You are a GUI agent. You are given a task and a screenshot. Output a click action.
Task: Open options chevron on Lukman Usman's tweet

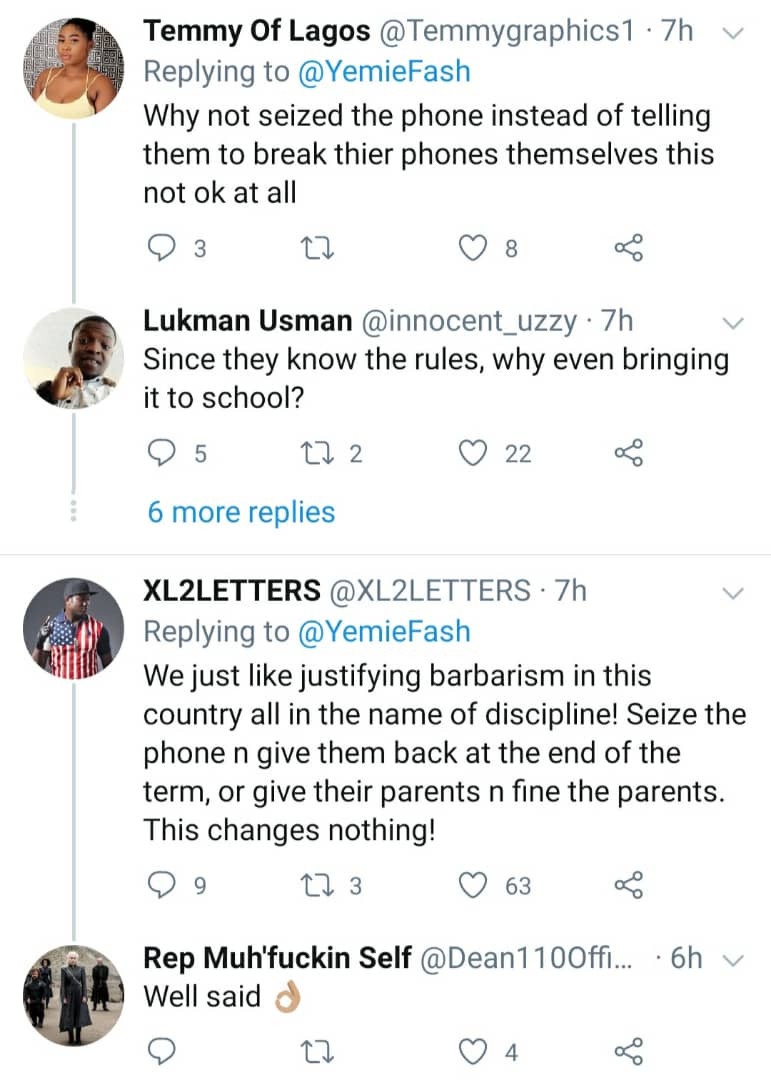pos(733,322)
